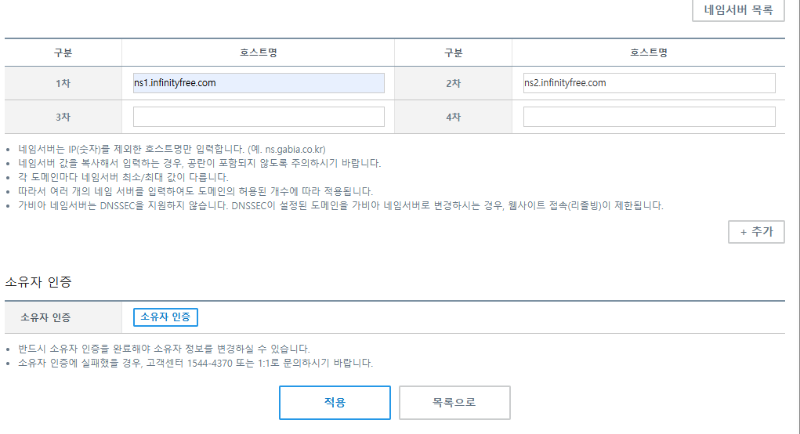Viewport: 800px width, 434px height.
Task: Start verification with the 소유자 인증 button
Action: tap(165, 317)
